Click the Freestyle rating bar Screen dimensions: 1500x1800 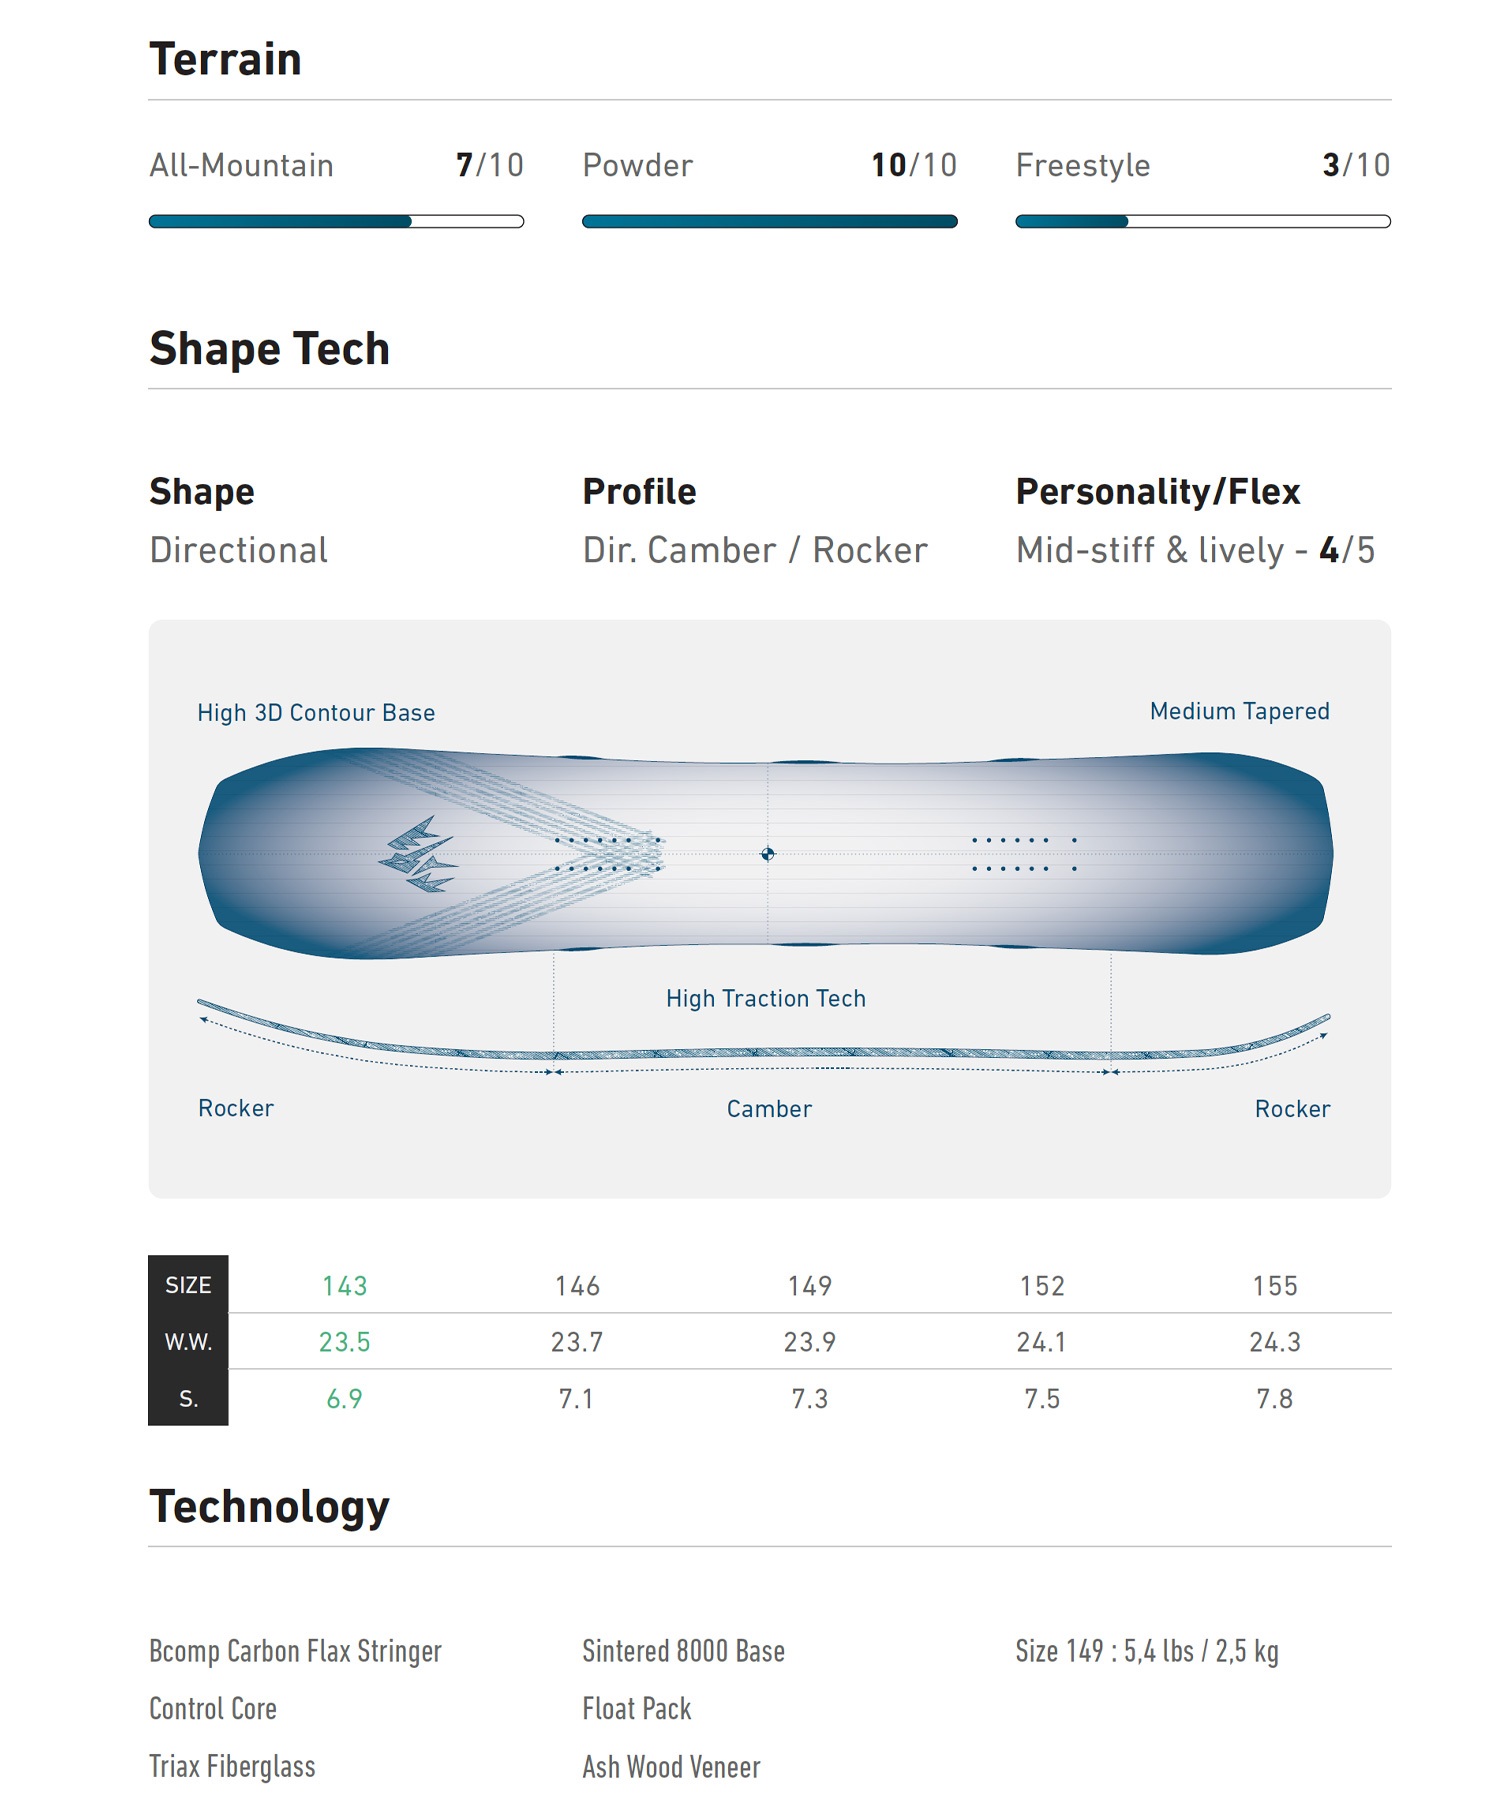(1203, 221)
